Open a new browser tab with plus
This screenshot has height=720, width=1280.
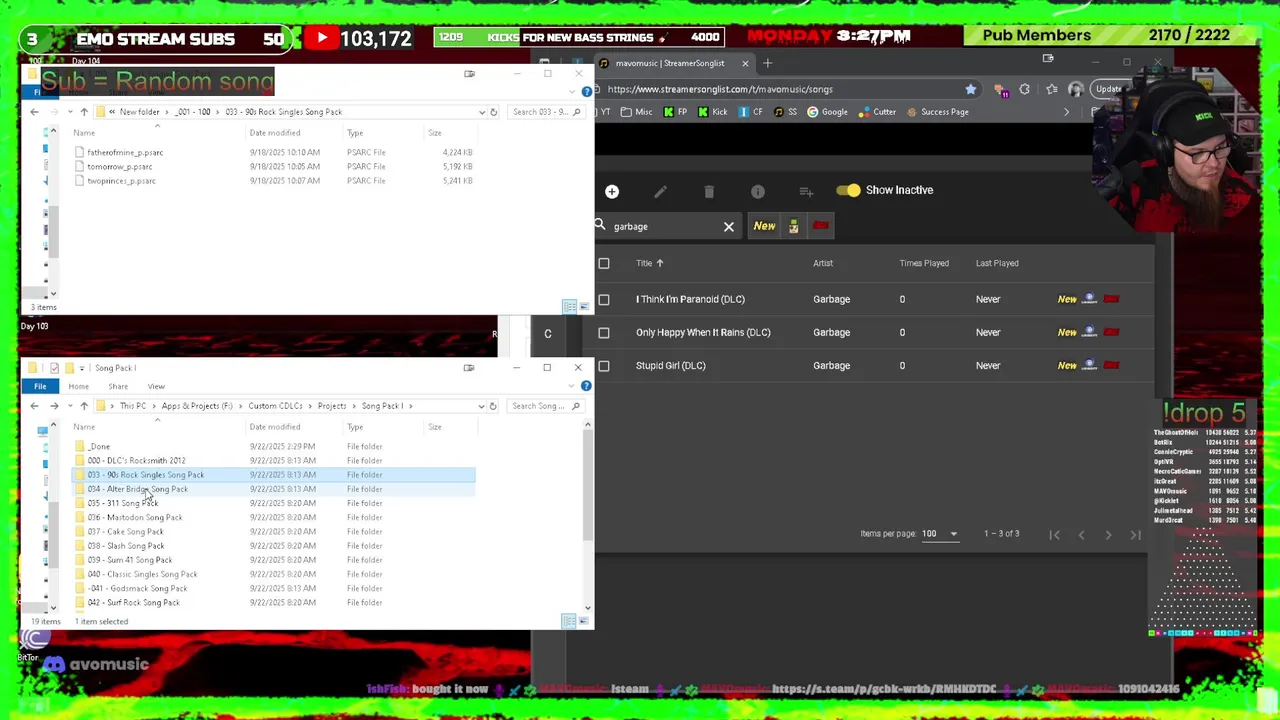tap(768, 63)
